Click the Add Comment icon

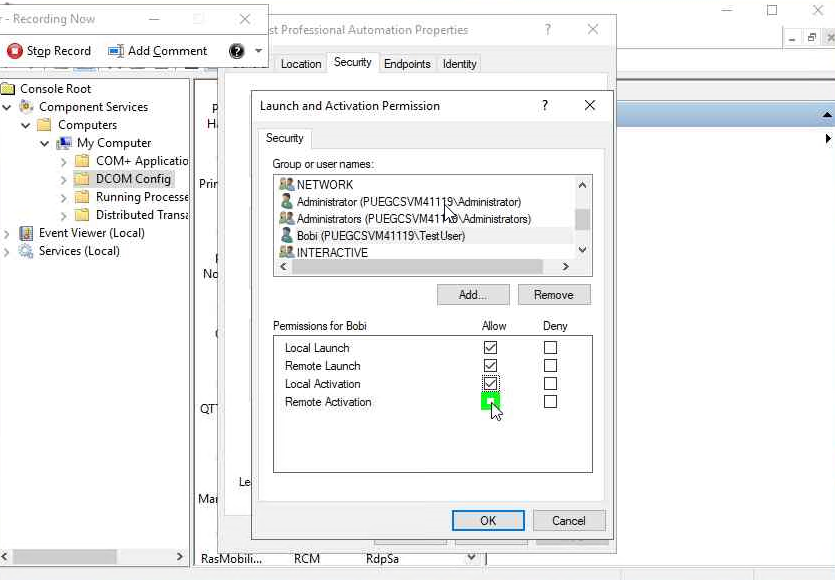(116, 51)
